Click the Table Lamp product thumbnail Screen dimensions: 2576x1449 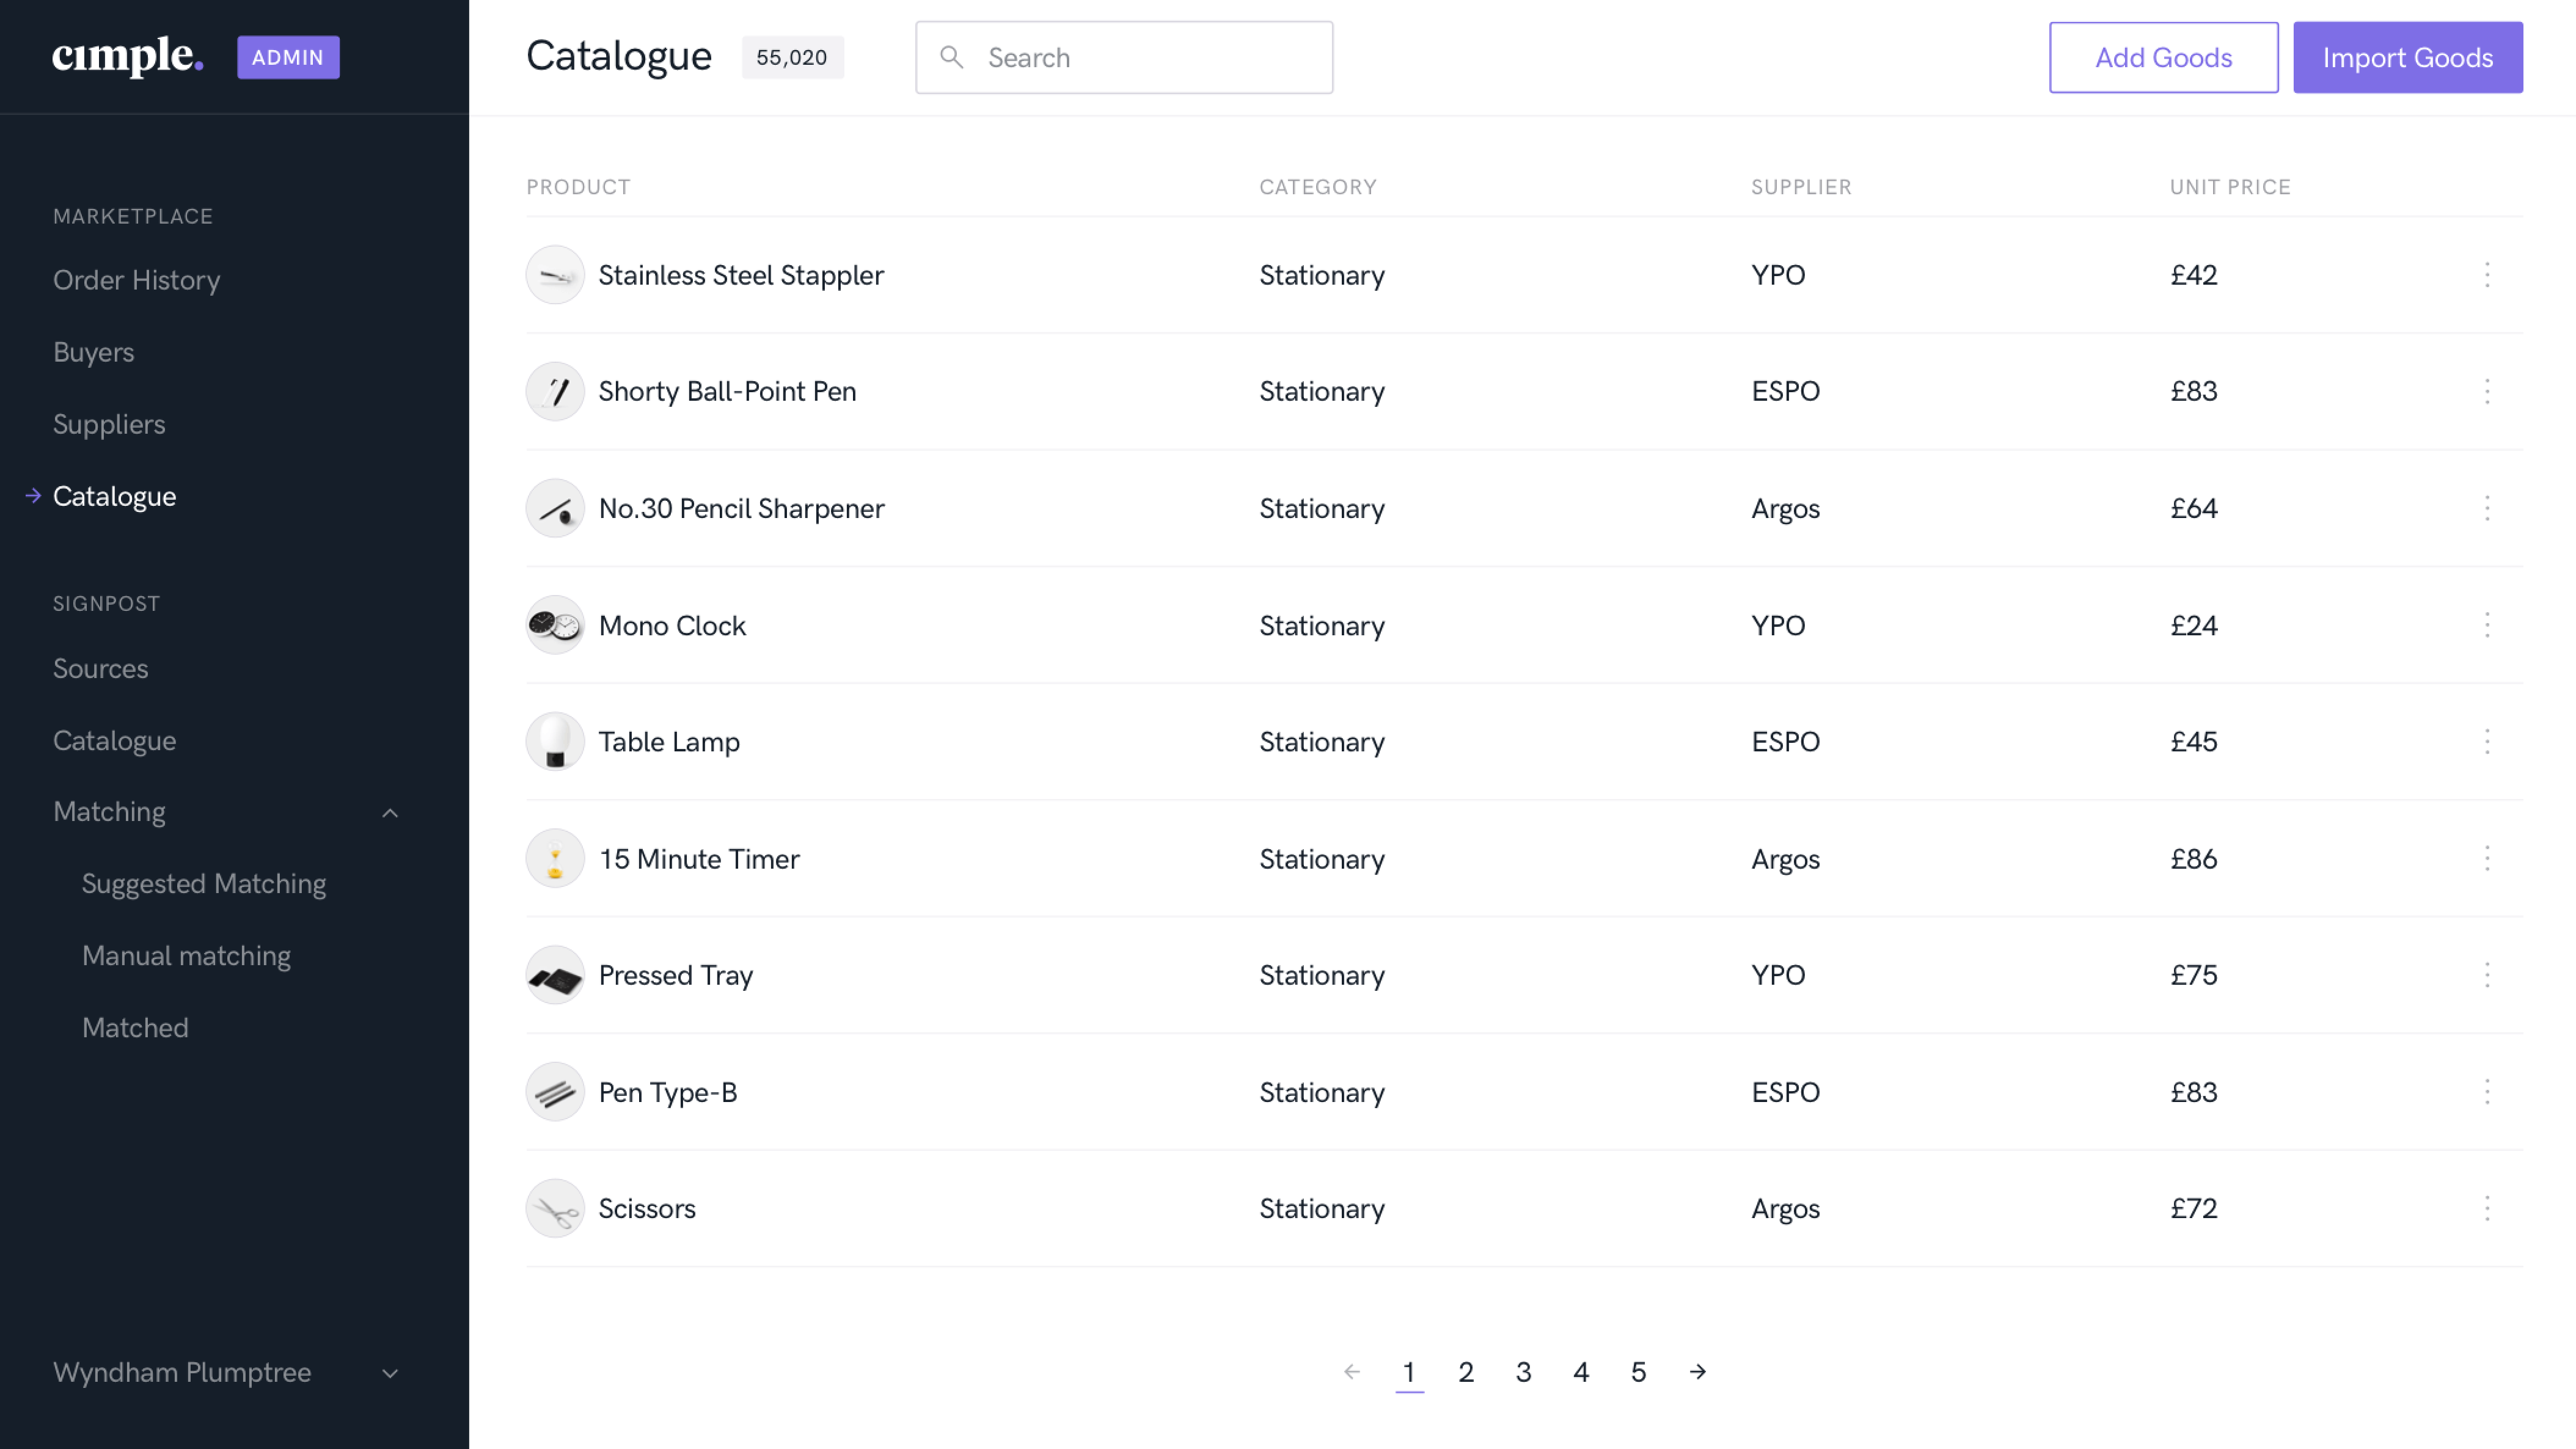click(x=555, y=741)
